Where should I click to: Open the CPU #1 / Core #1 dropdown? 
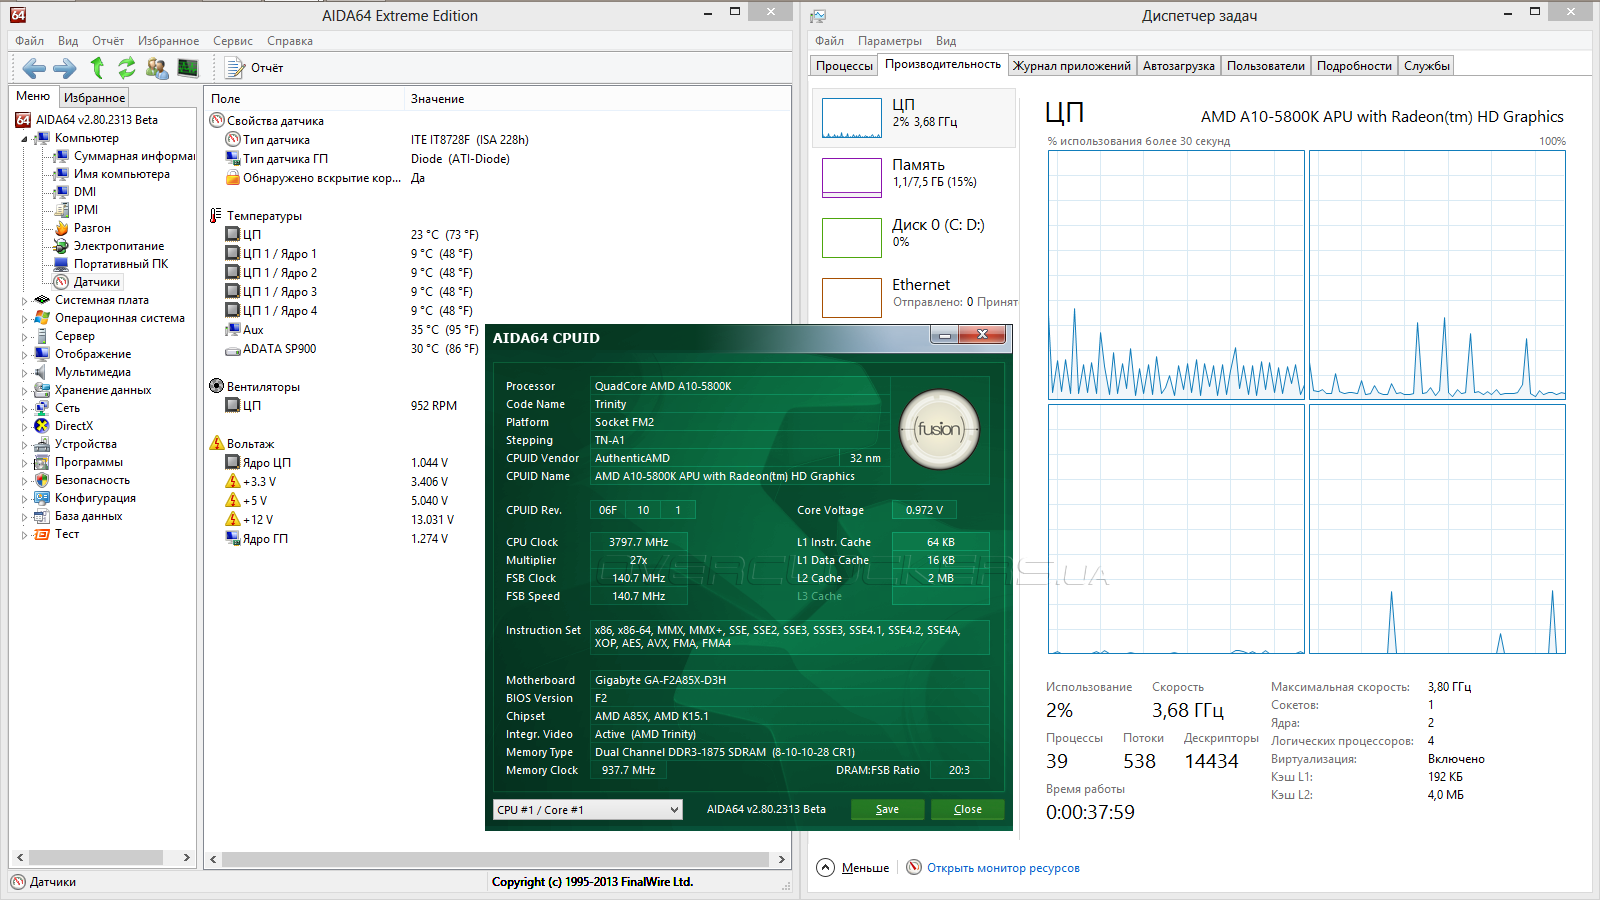coord(588,810)
